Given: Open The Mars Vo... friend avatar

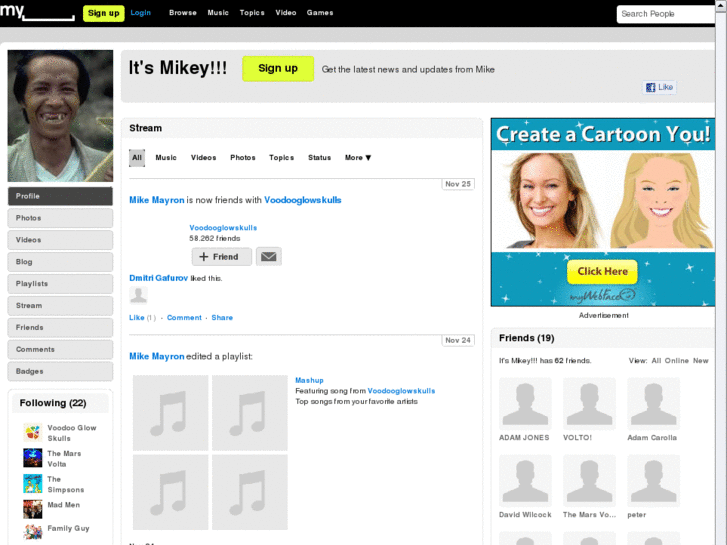Looking at the screenshot, I should [x=589, y=481].
